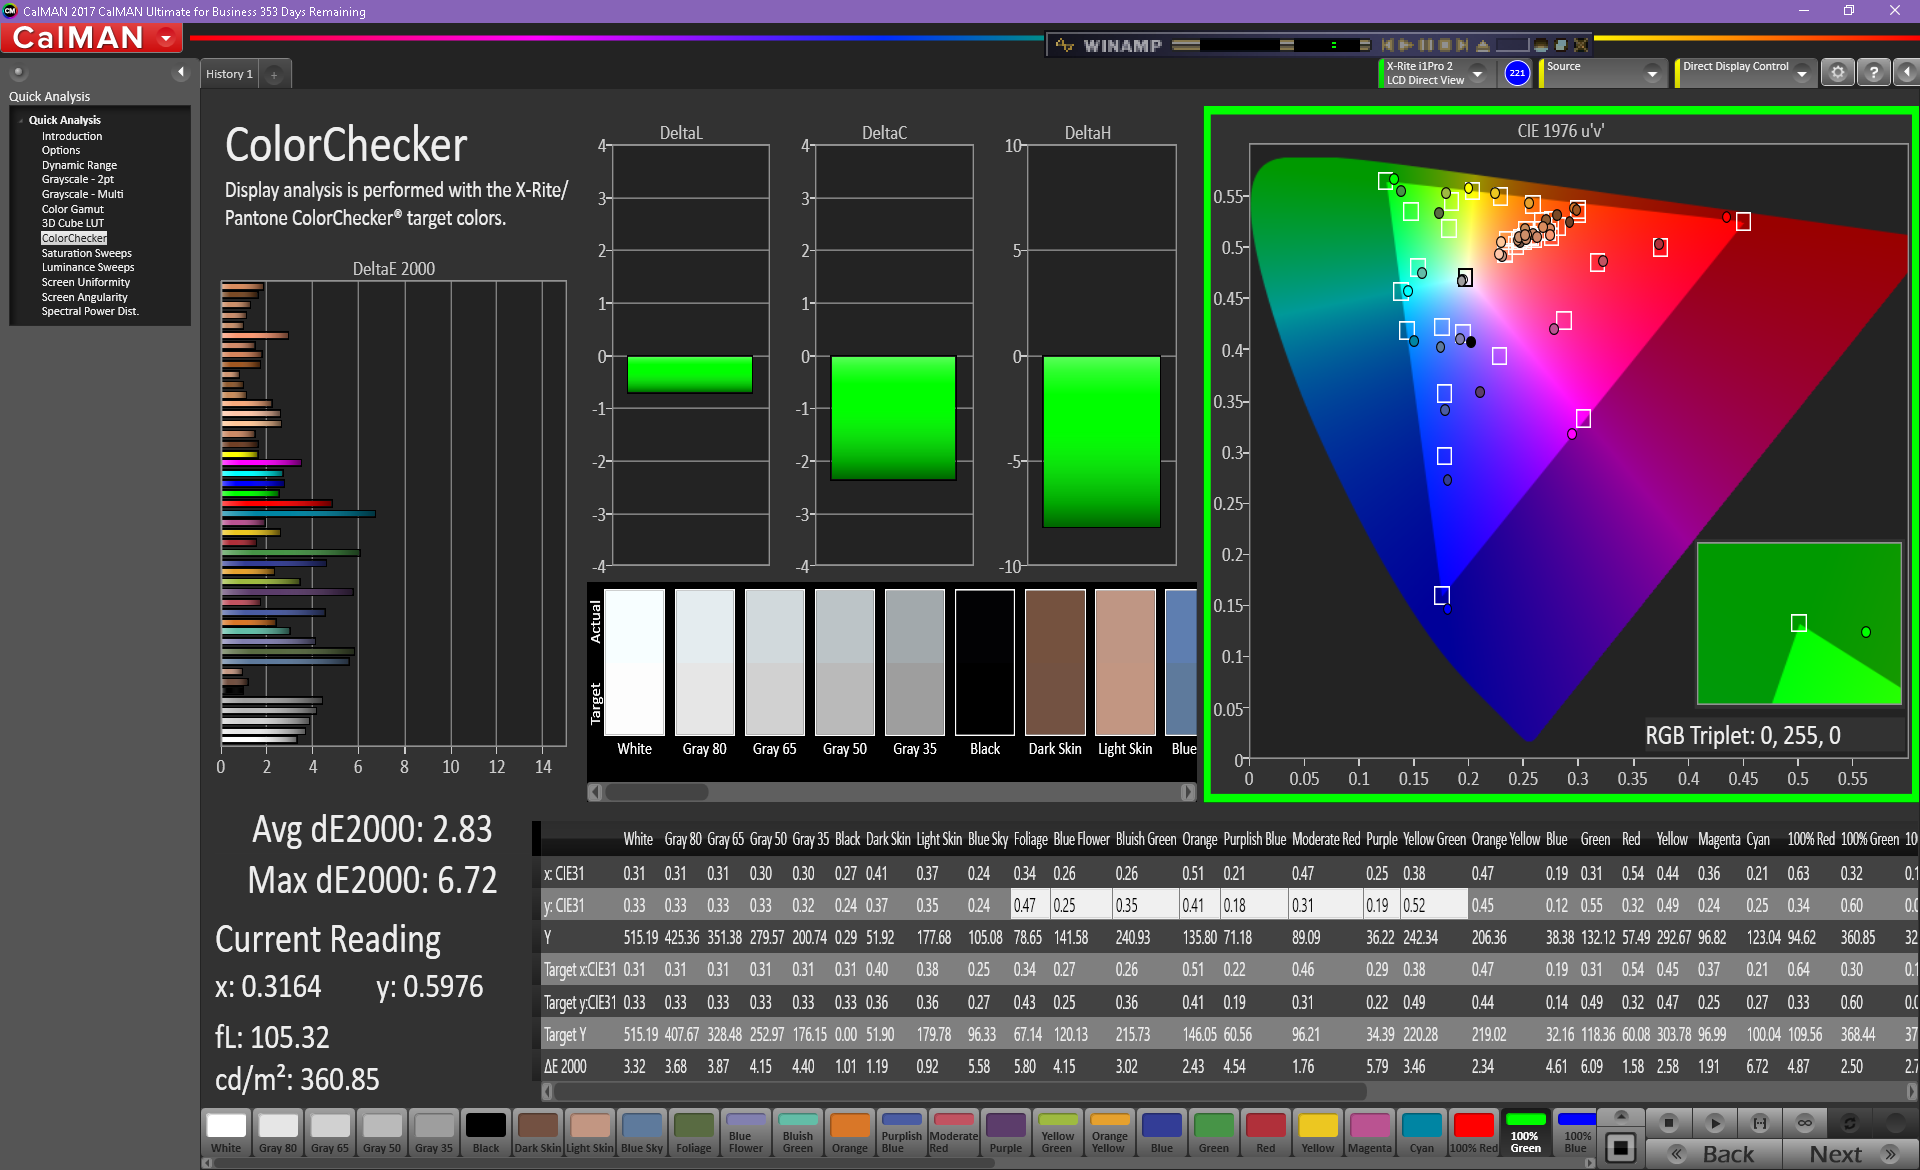The image size is (1920, 1170).
Task: Click the stop measurement icon
Action: (x=1668, y=1123)
